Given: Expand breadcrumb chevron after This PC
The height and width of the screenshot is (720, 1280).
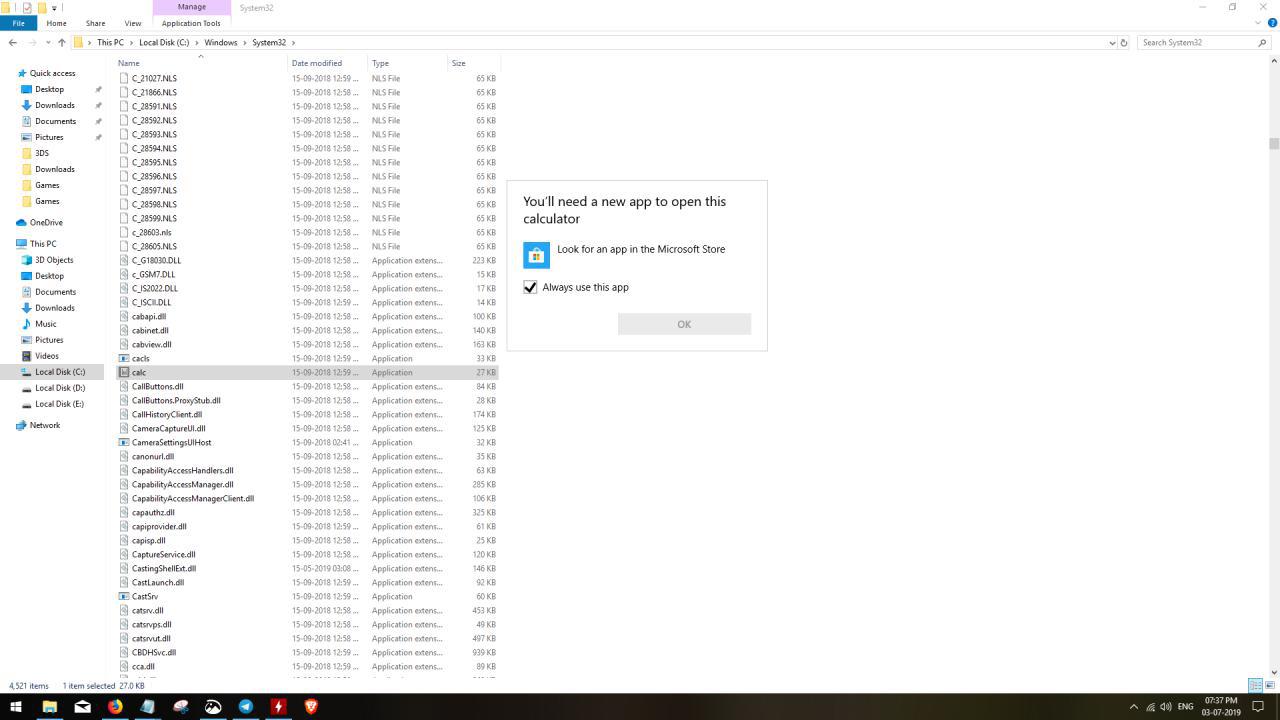Looking at the screenshot, I should (131, 42).
